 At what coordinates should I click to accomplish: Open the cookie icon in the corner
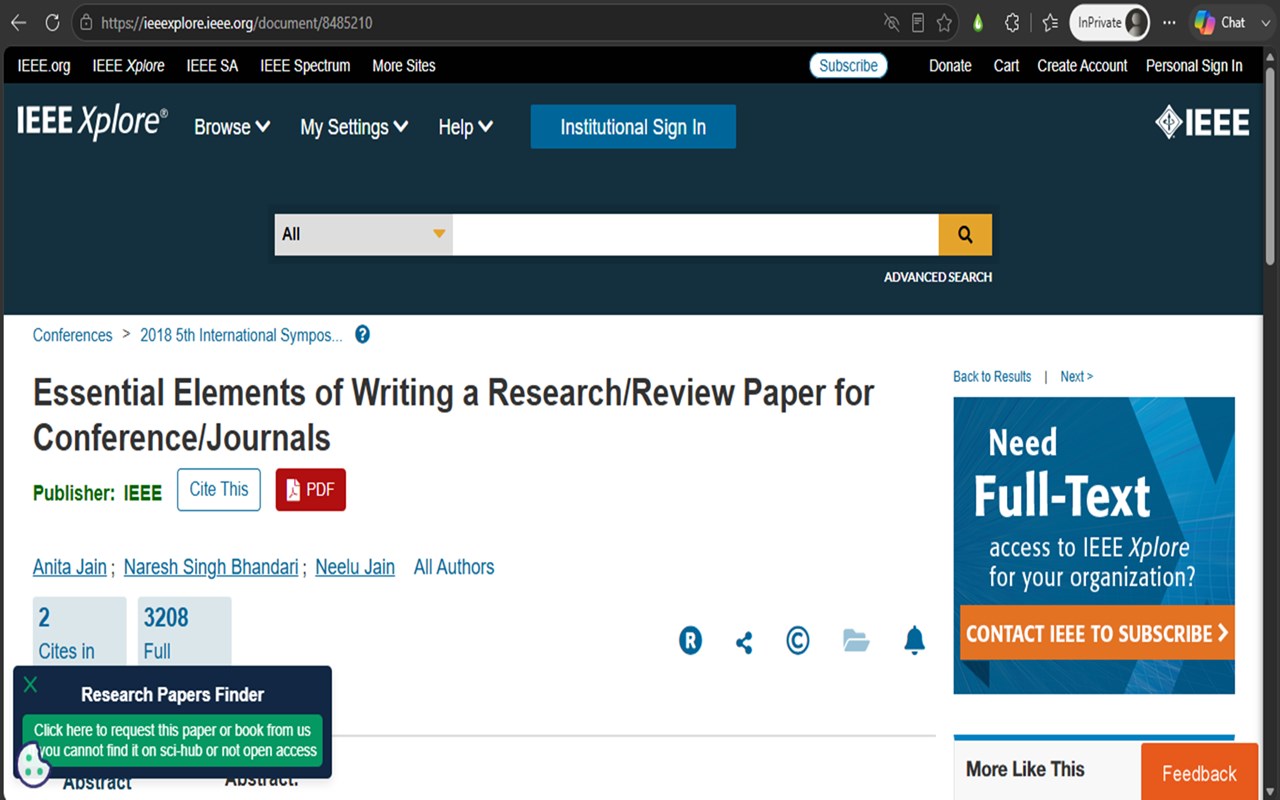tap(33, 767)
